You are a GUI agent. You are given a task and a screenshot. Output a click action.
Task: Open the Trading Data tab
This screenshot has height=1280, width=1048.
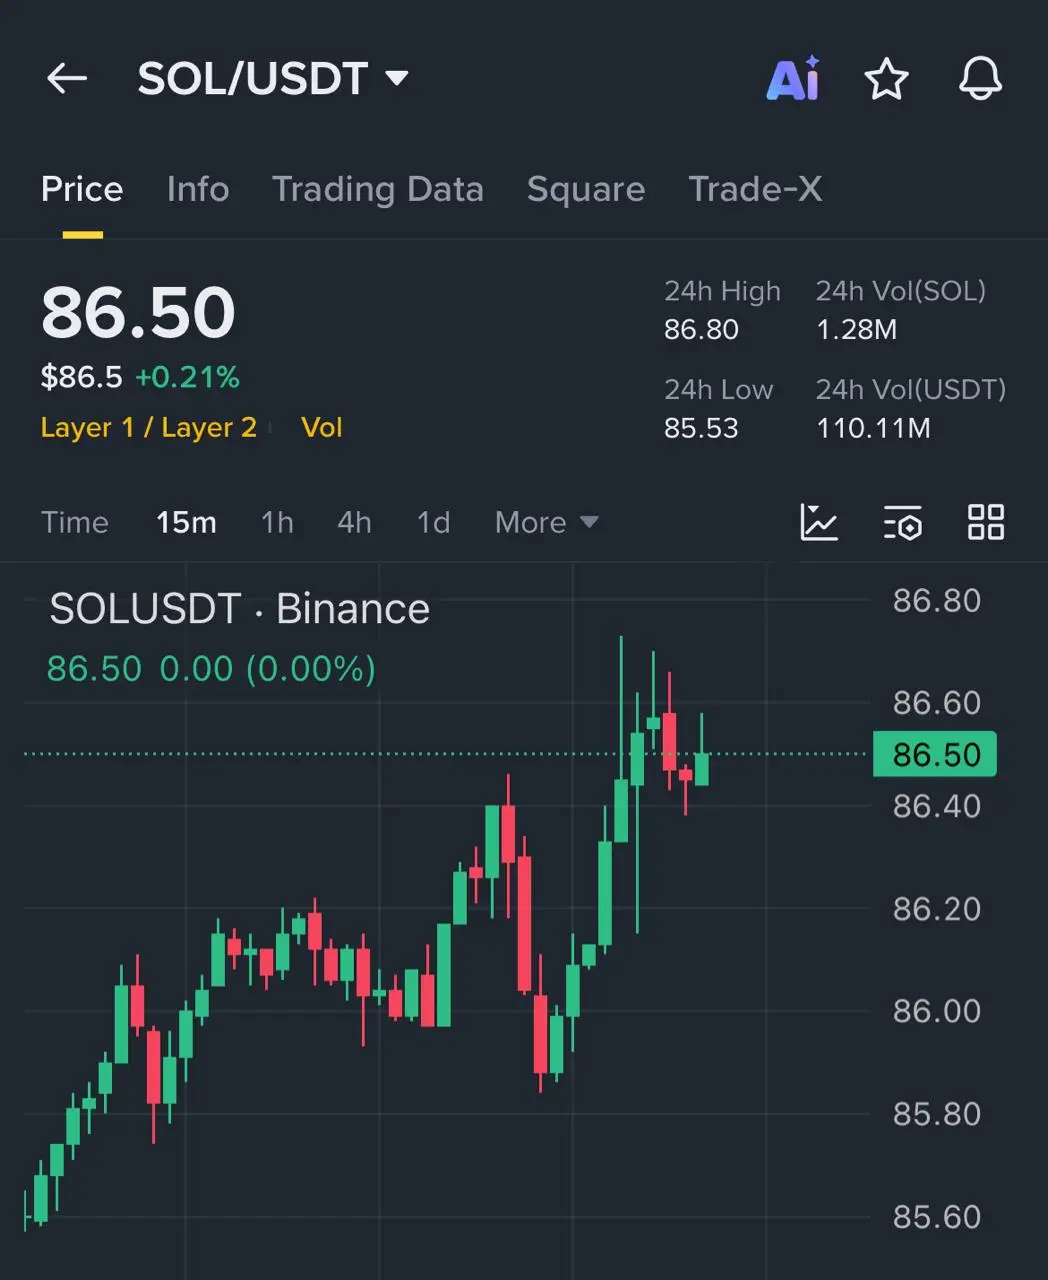pos(378,189)
